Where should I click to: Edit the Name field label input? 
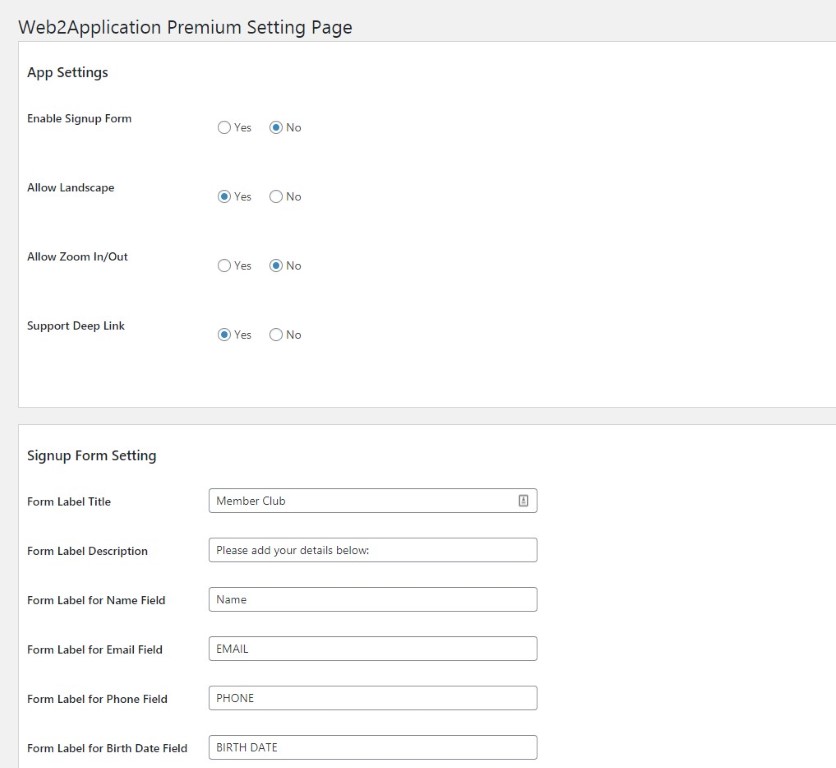(373, 599)
